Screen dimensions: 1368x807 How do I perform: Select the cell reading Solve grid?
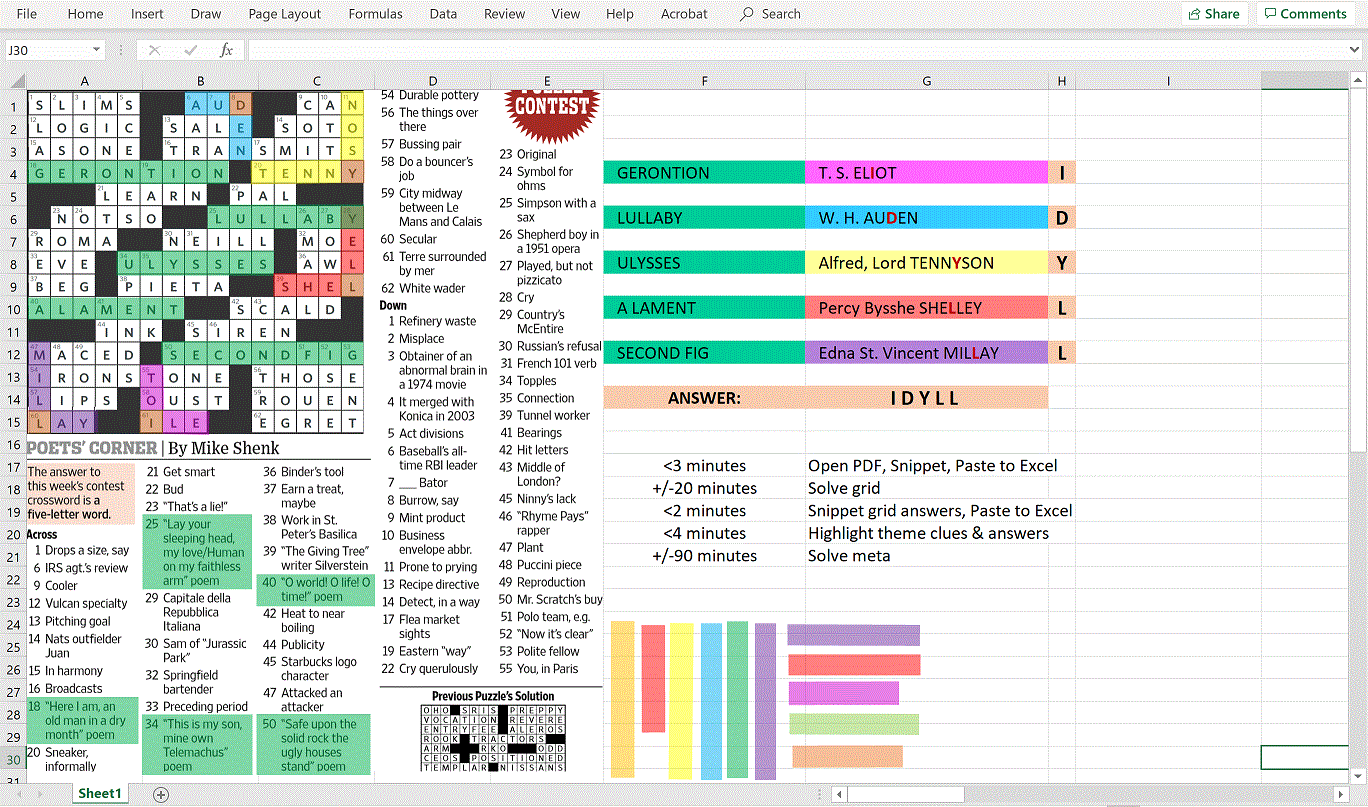point(927,488)
